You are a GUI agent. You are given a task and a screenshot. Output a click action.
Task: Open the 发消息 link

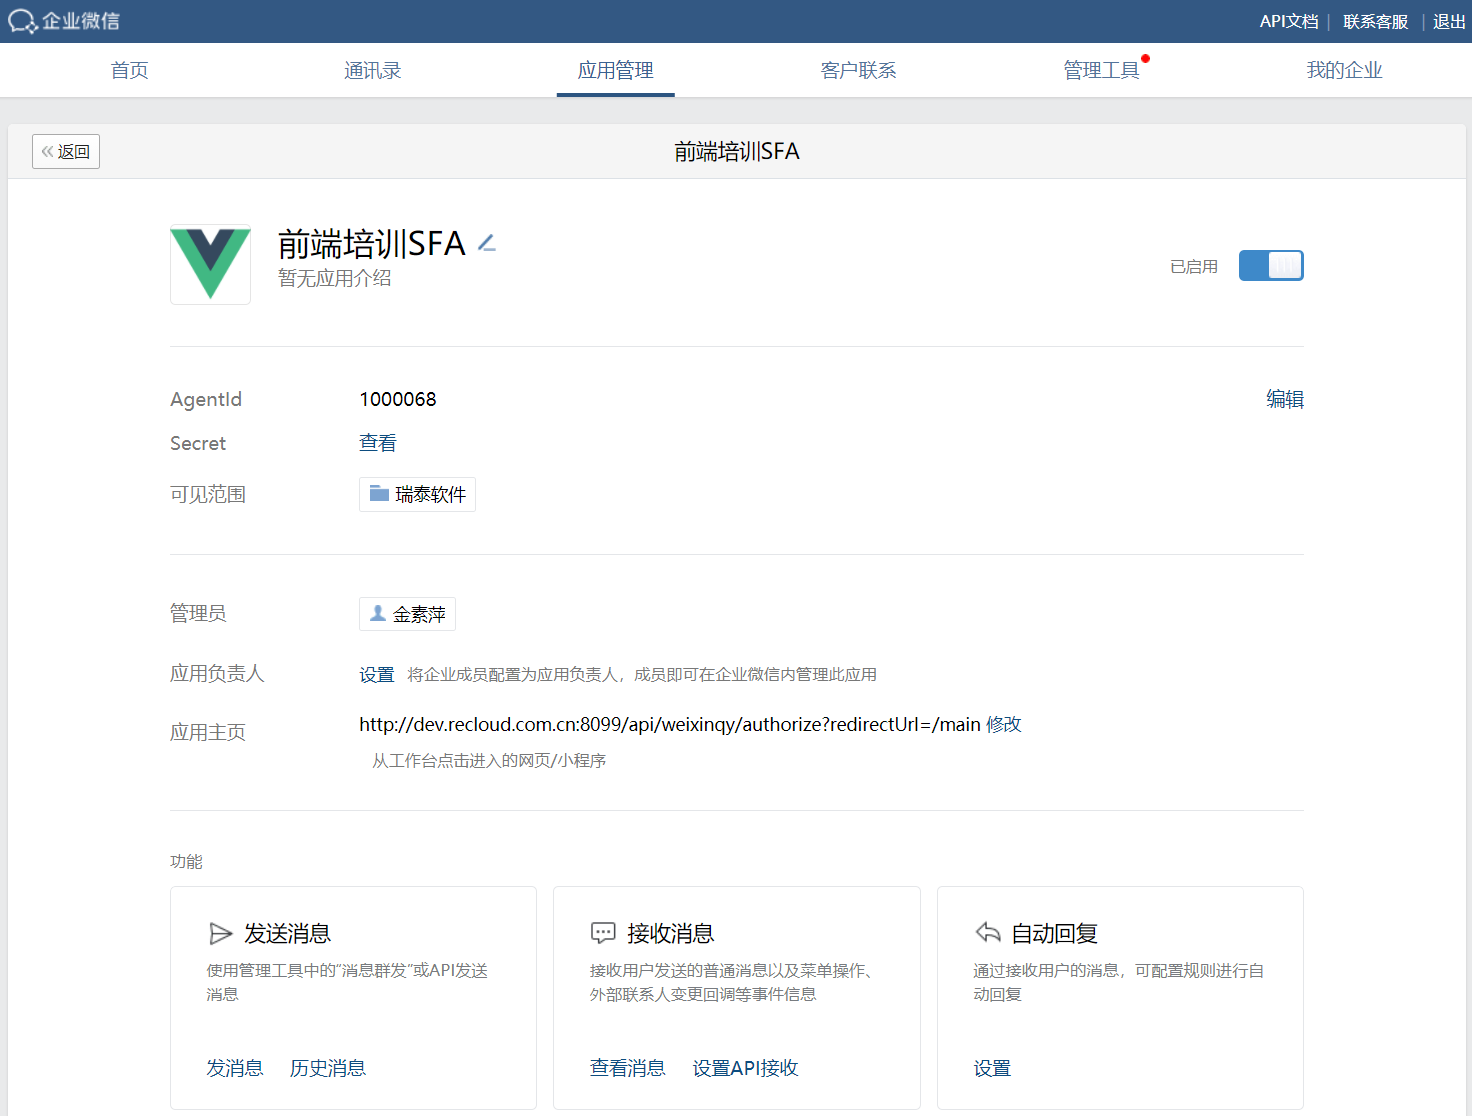point(235,1068)
